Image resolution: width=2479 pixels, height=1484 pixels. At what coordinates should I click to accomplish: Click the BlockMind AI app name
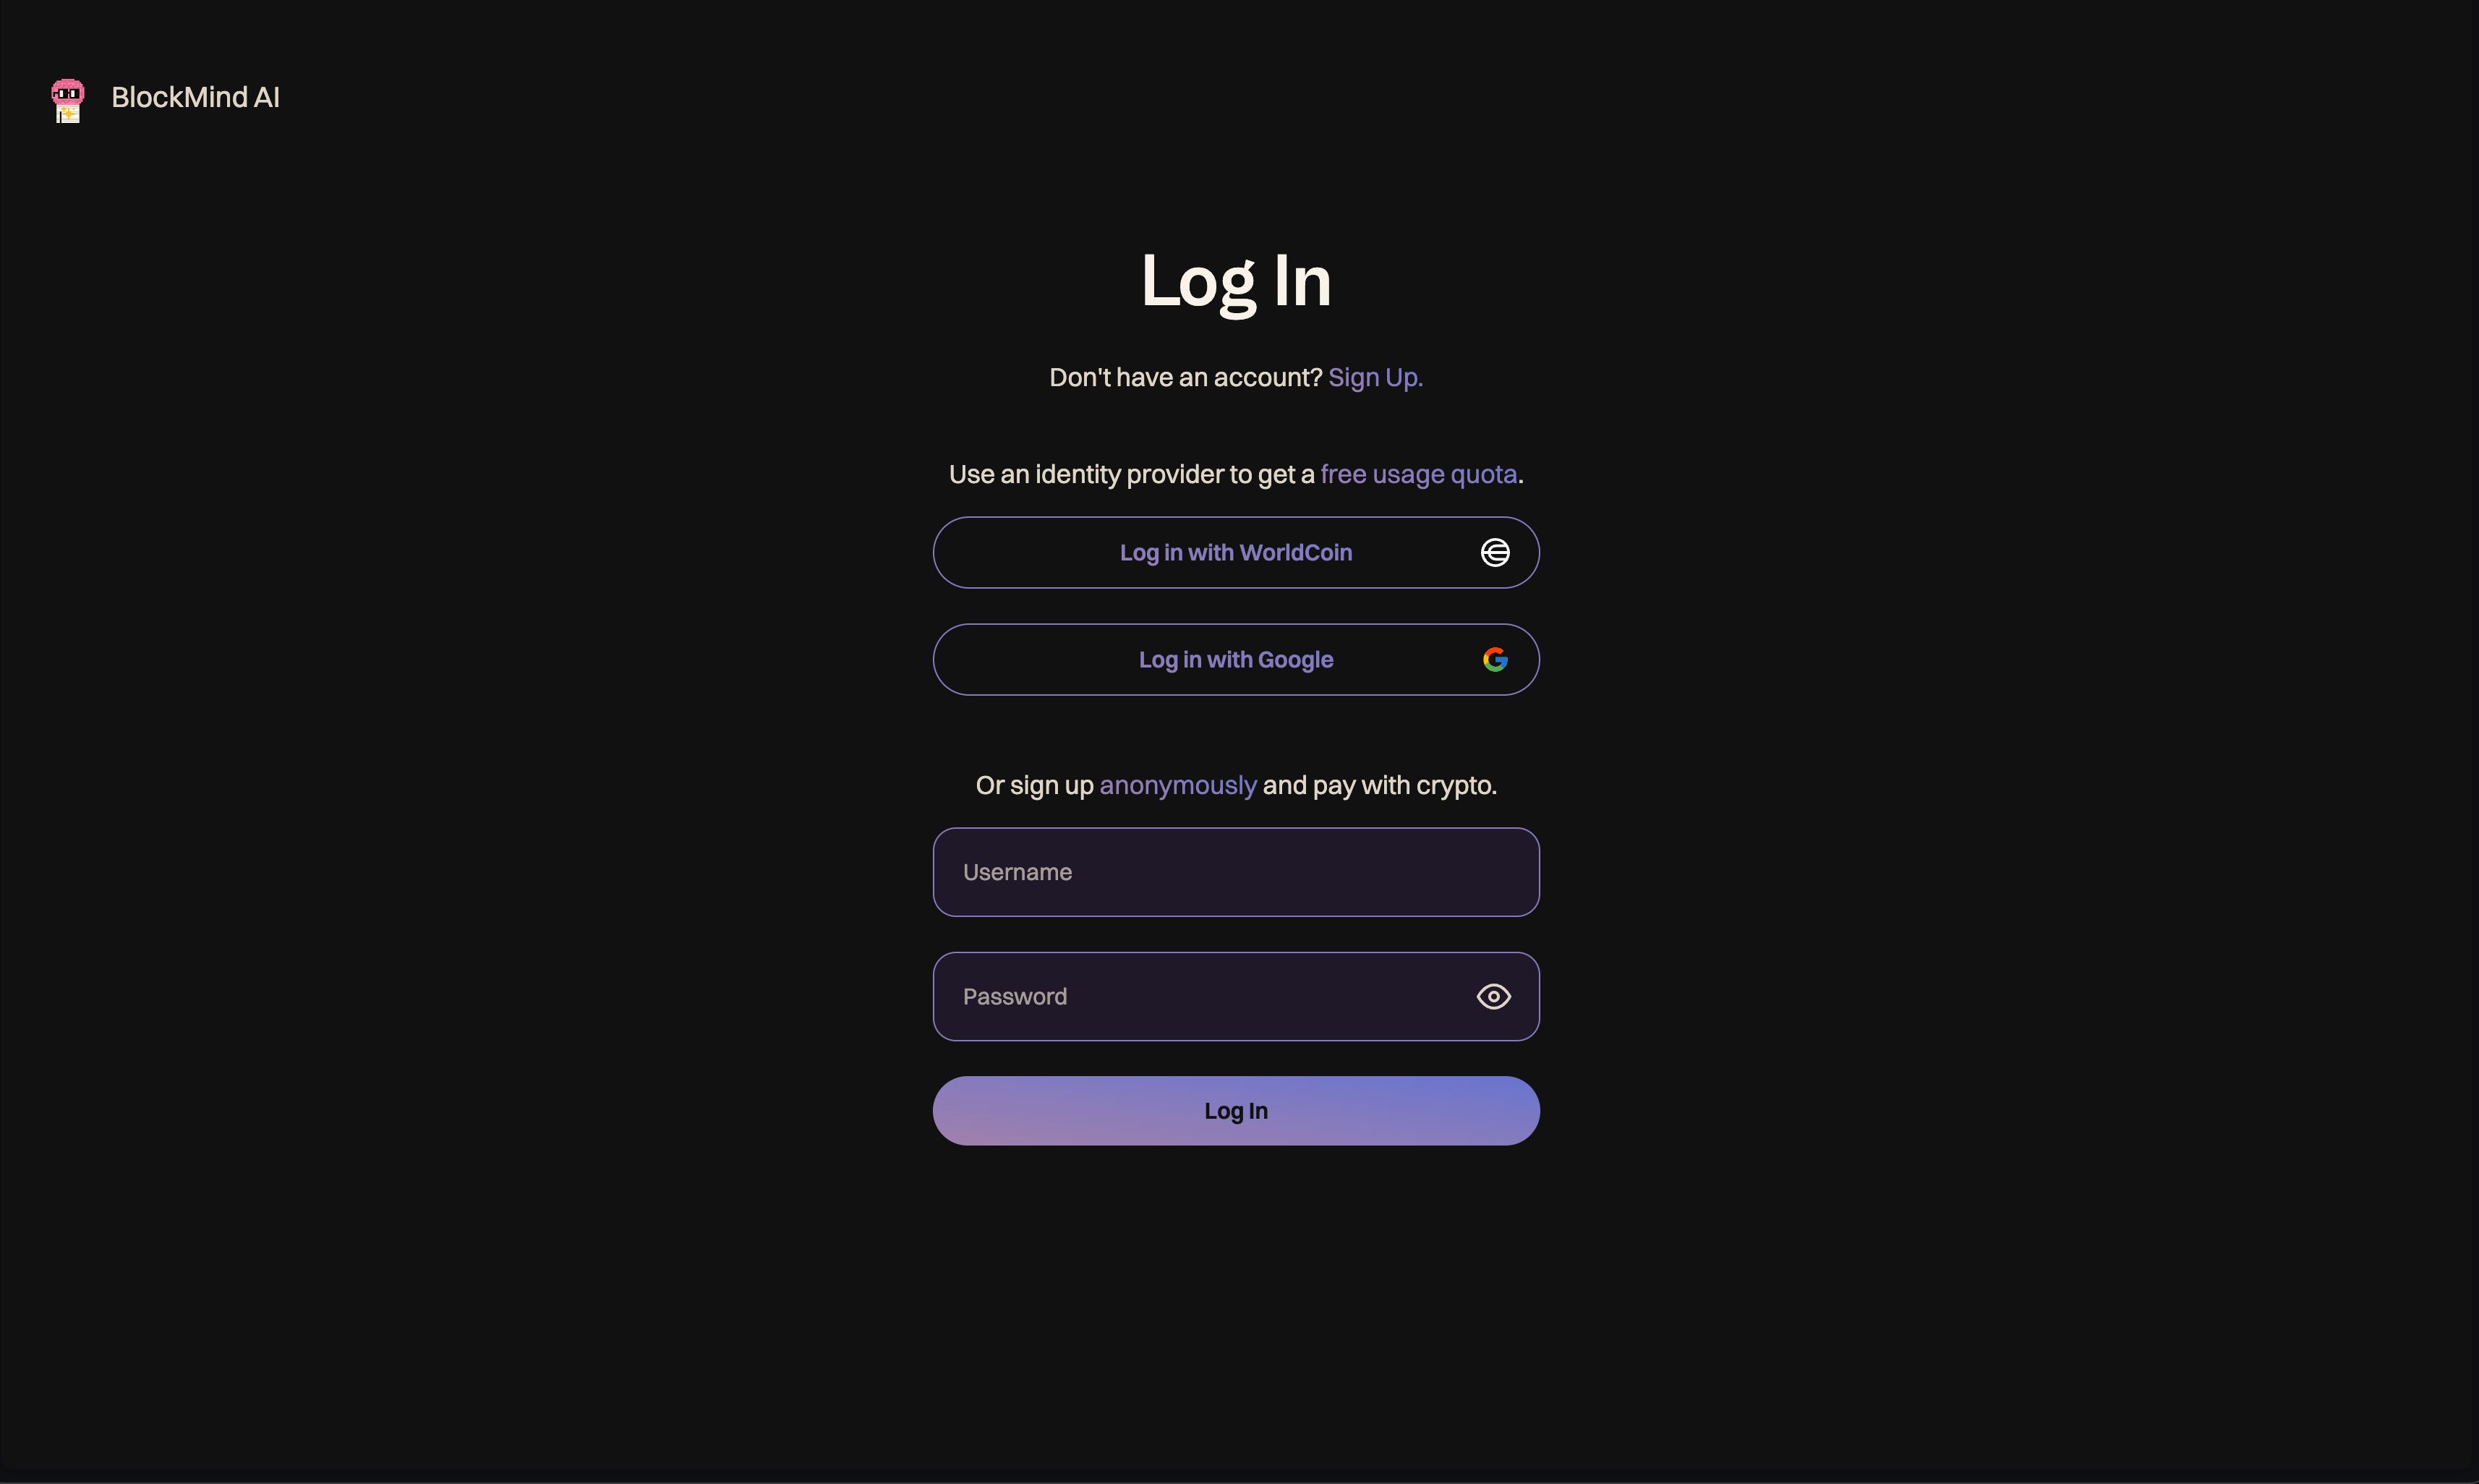(196, 97)
